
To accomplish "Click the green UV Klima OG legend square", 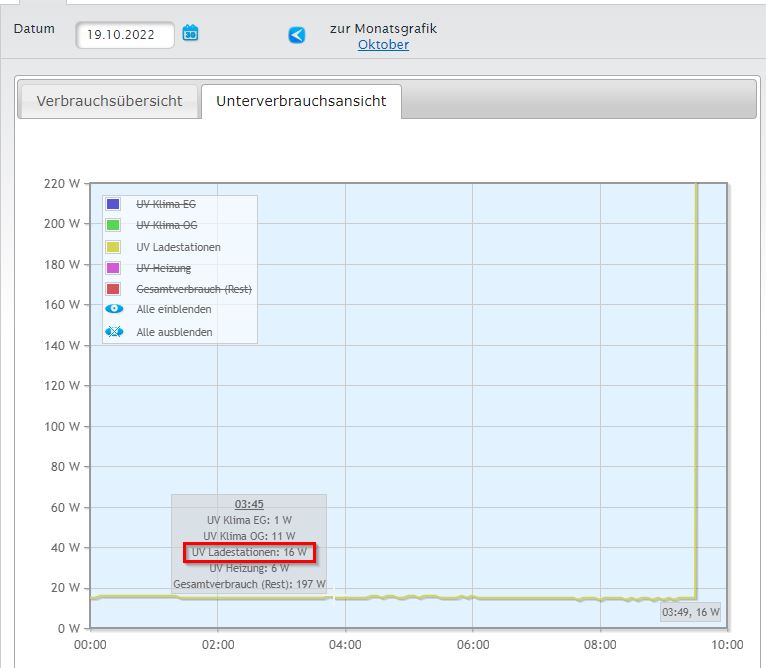I will pos(113,225).
